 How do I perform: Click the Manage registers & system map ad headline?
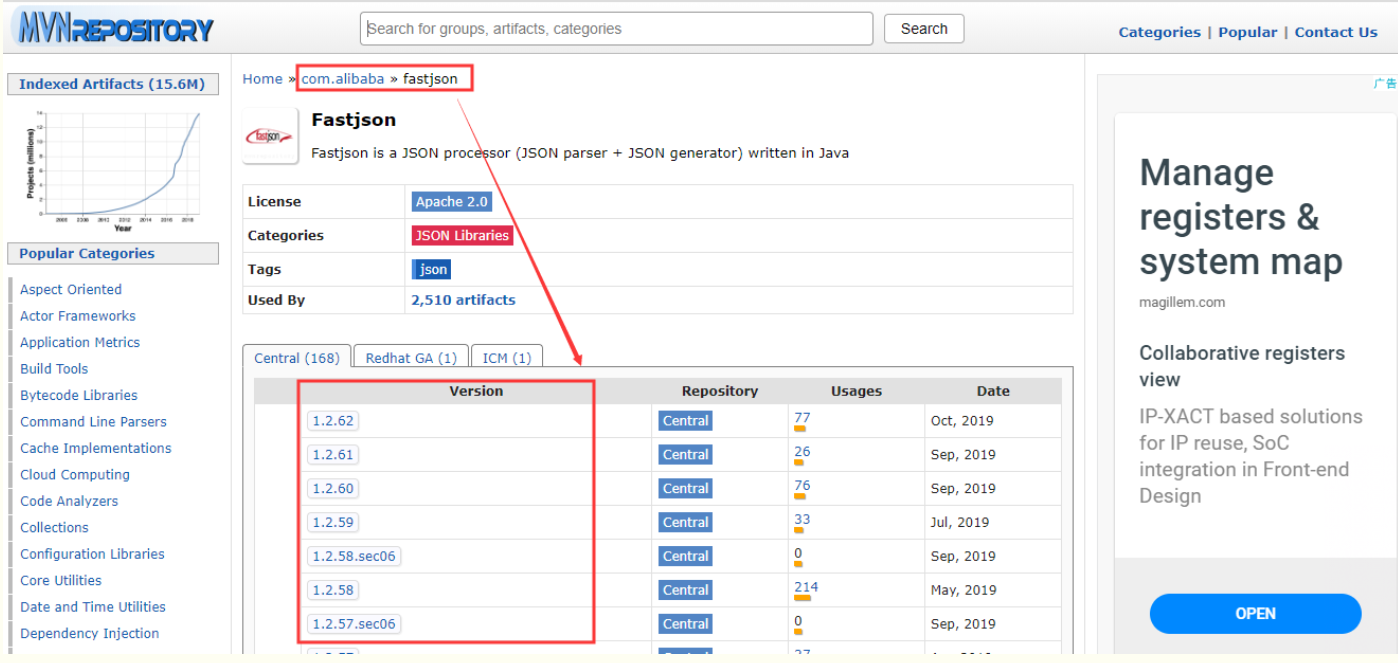pyautogui.click(x=1241, y=217)
